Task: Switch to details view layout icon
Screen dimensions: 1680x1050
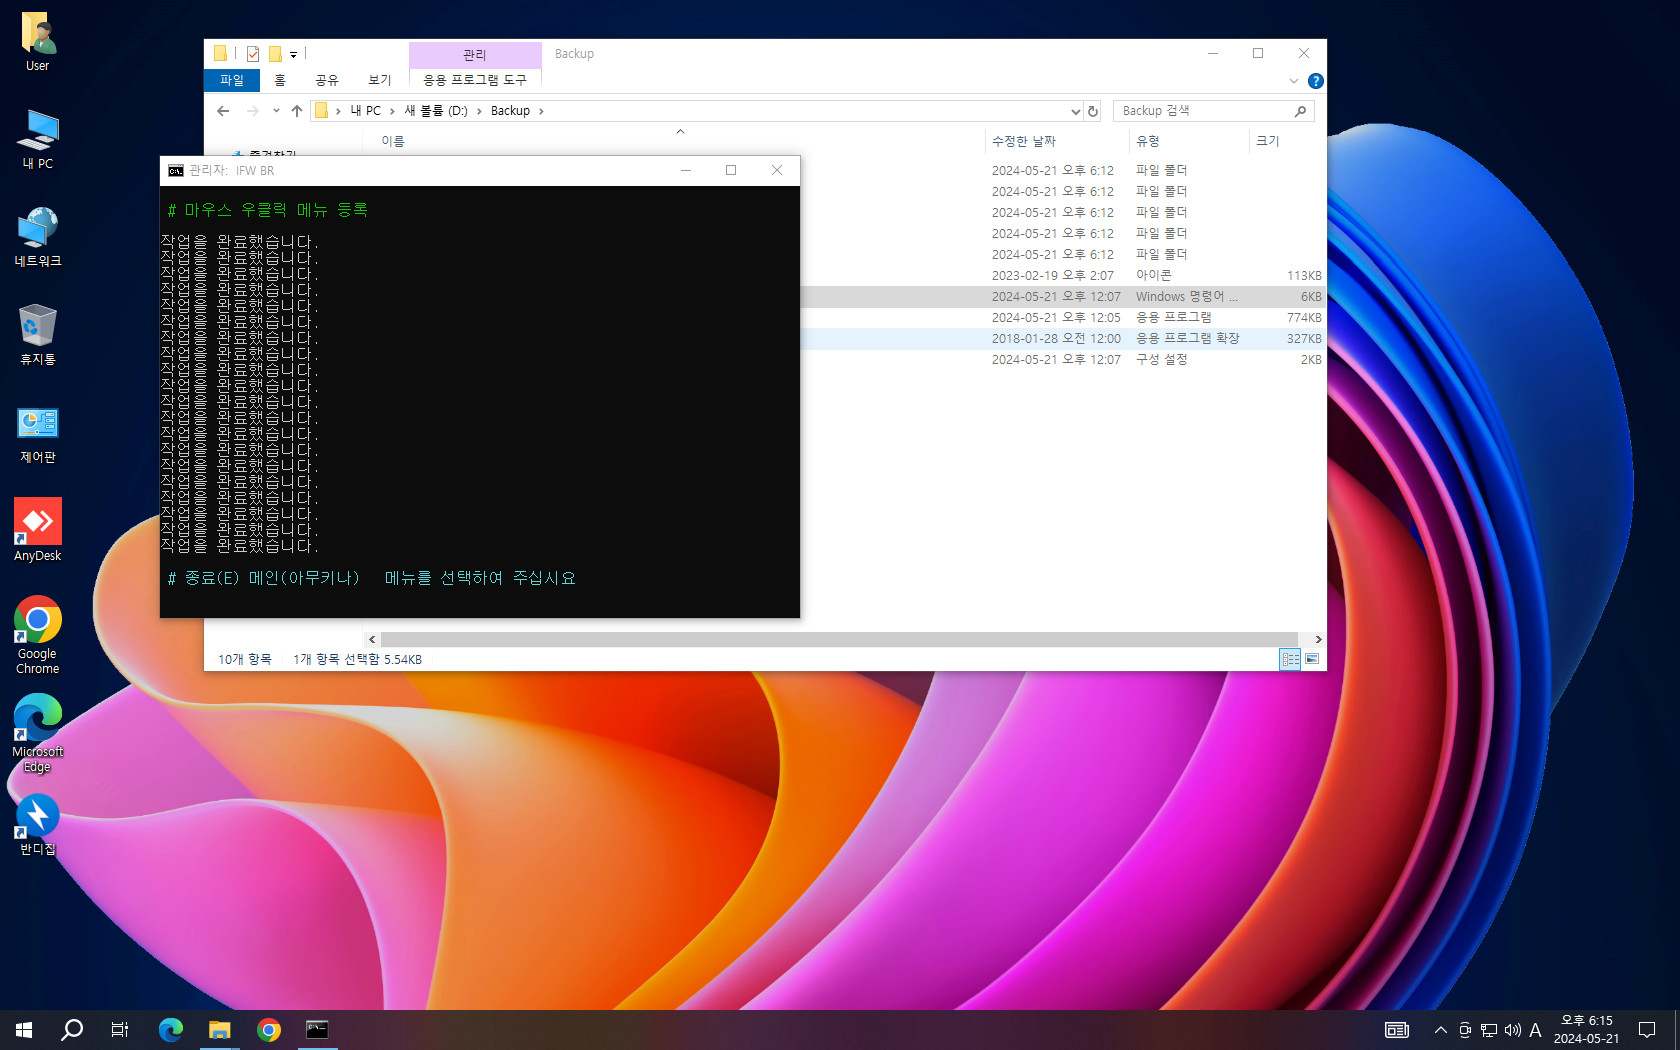Action: (1290, 659)
